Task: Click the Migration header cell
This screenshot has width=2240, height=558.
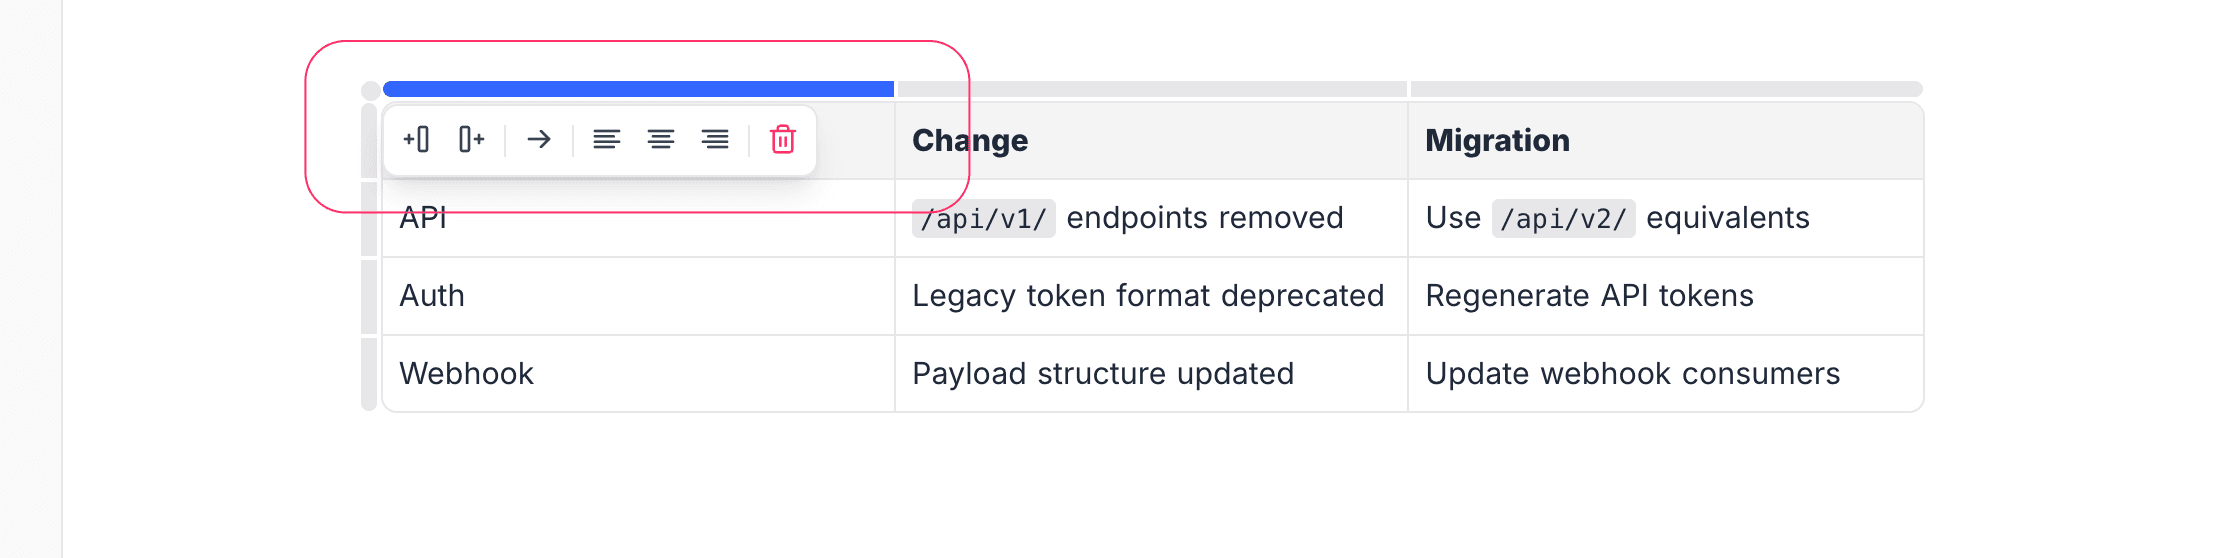Action: click(1664, 141)
